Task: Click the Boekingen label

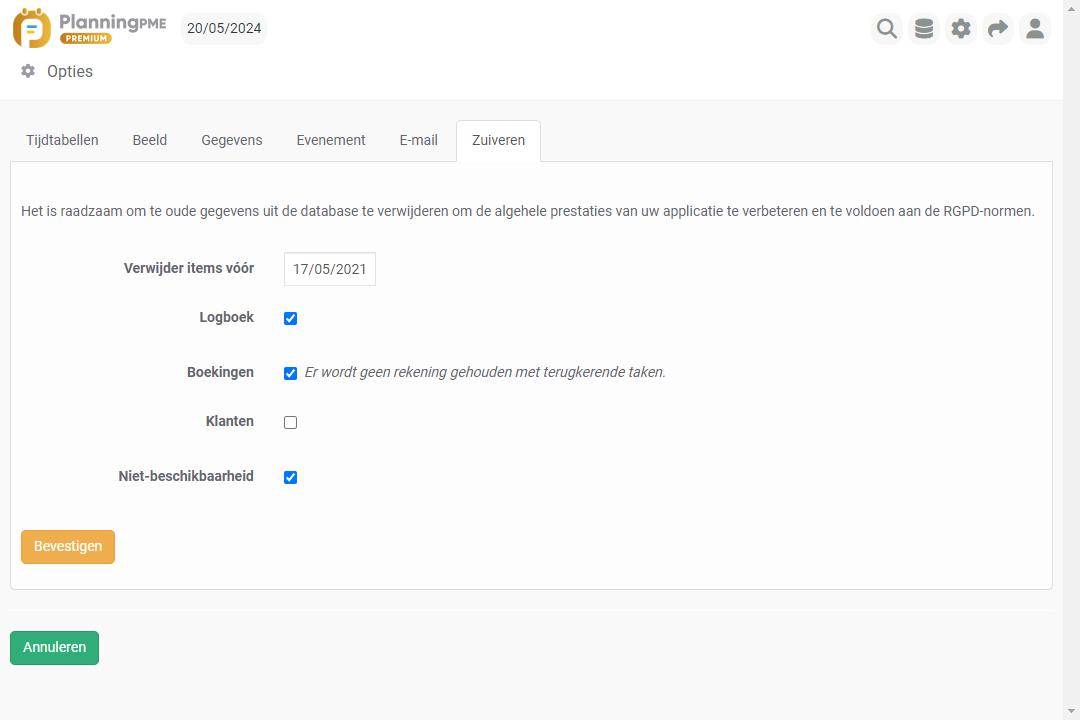Action: point(220,372)
